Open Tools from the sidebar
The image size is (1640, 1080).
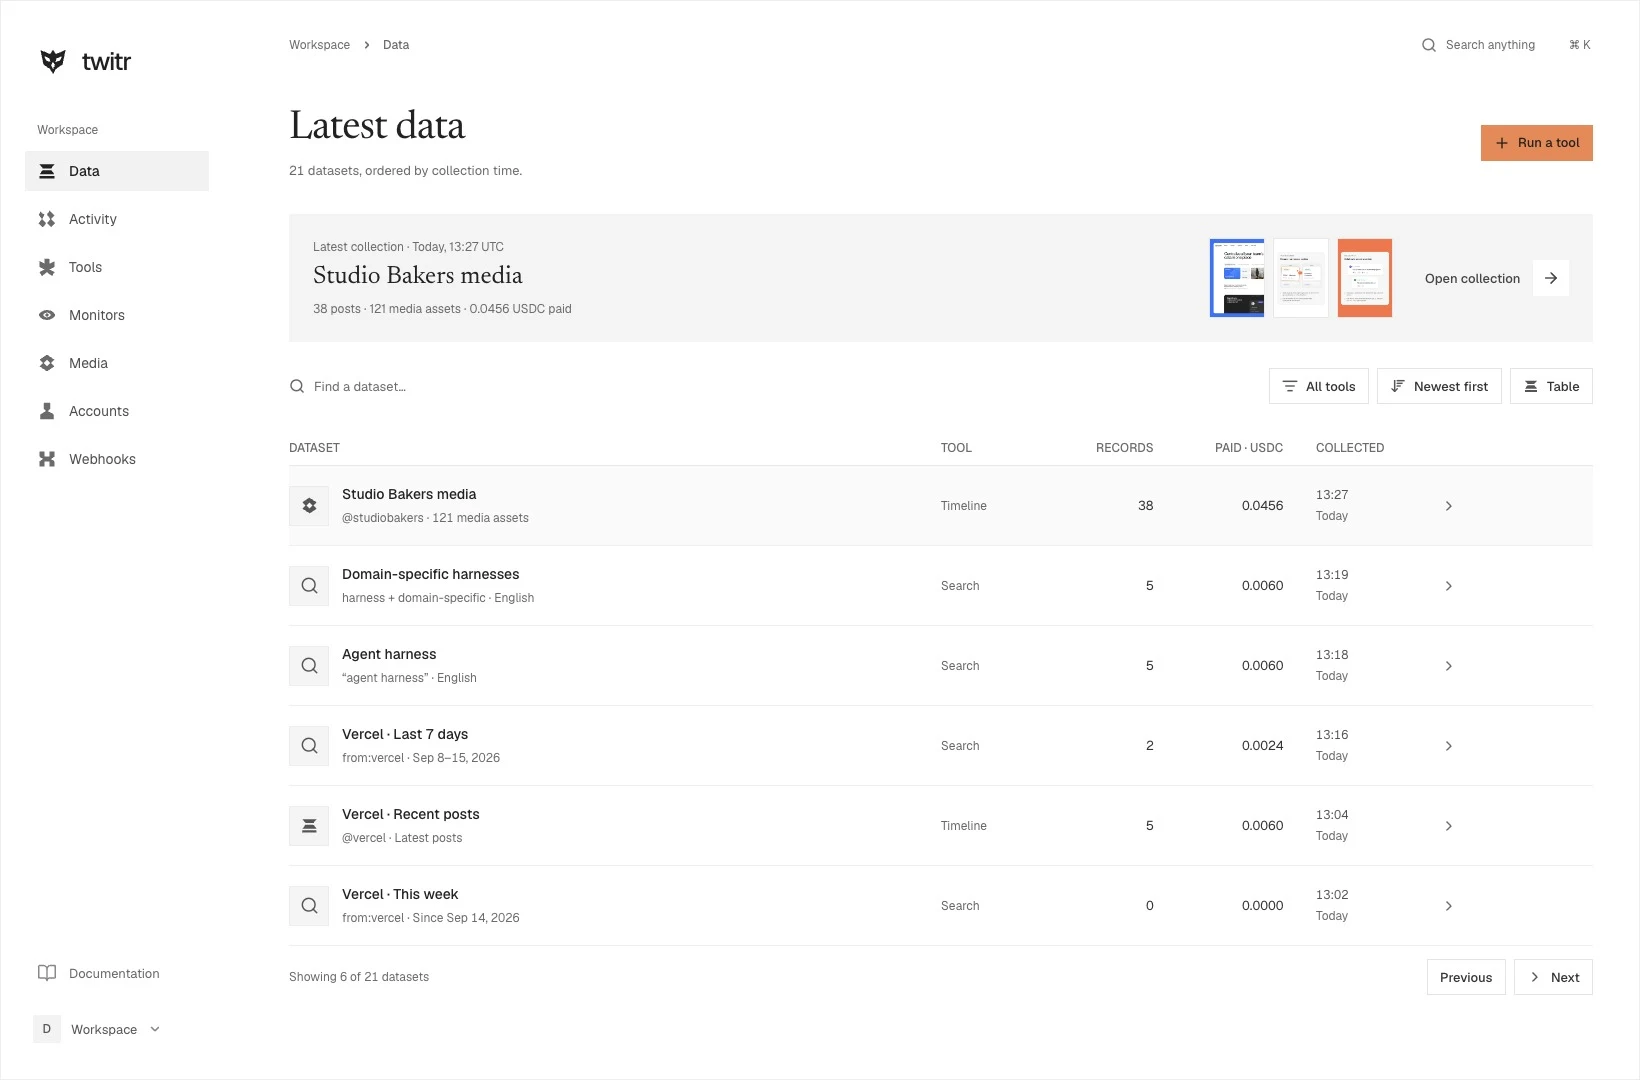coord(117,267)
